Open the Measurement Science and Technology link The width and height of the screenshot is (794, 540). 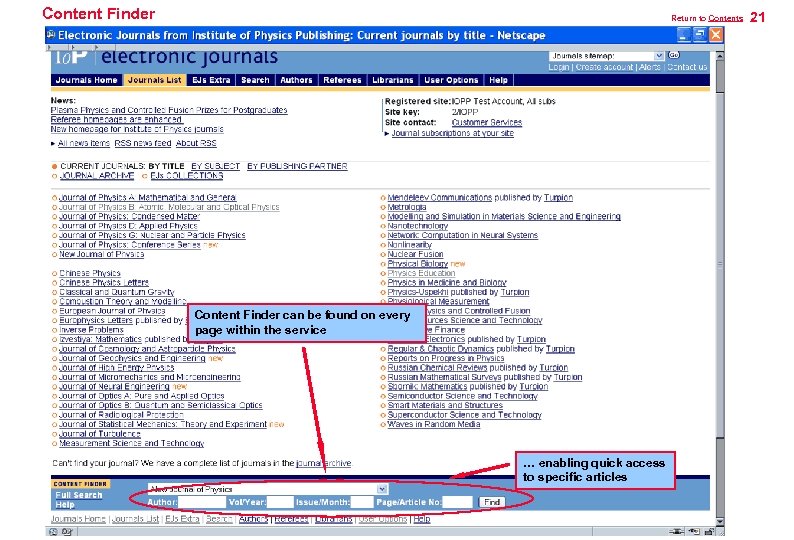pyautogui.click(x=132, y=443)
